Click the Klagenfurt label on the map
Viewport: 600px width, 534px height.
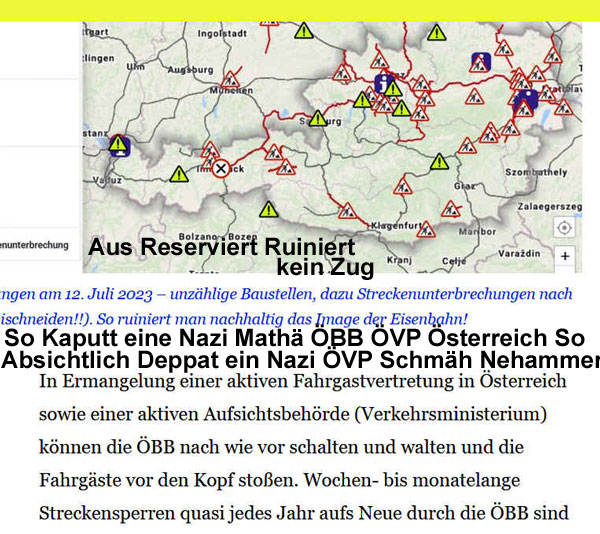point(396,226)
